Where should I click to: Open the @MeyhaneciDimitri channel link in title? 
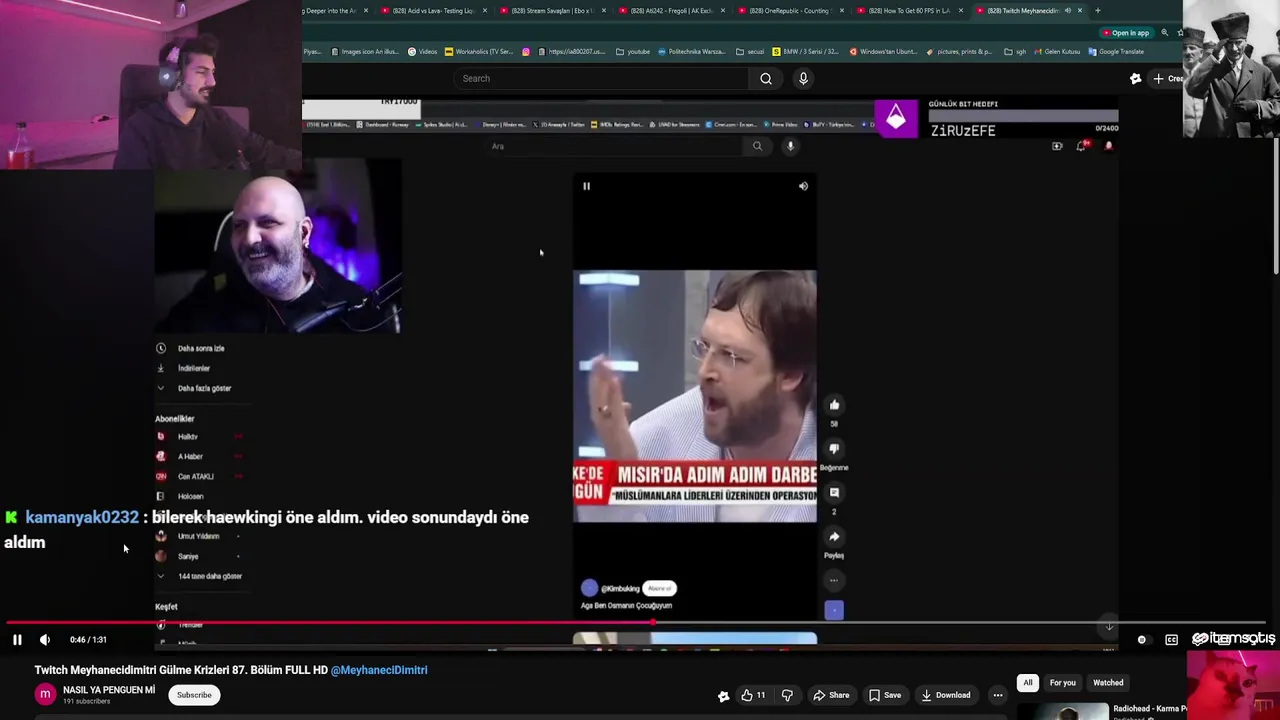(x=379, y=670)
